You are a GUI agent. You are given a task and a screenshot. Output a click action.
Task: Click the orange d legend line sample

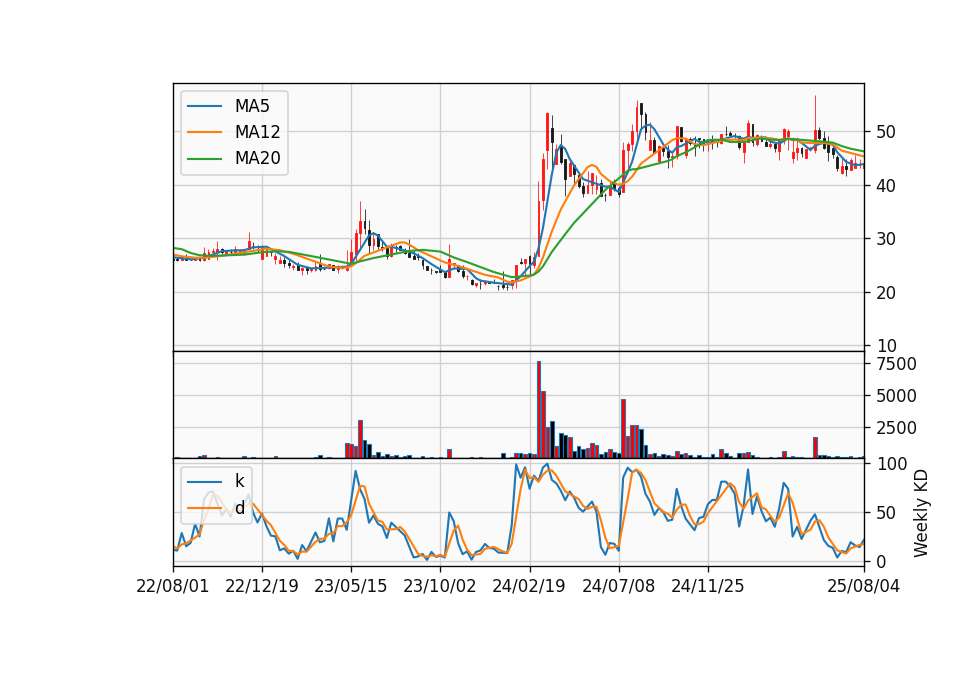pyautogui.click(x=204, y=508)
